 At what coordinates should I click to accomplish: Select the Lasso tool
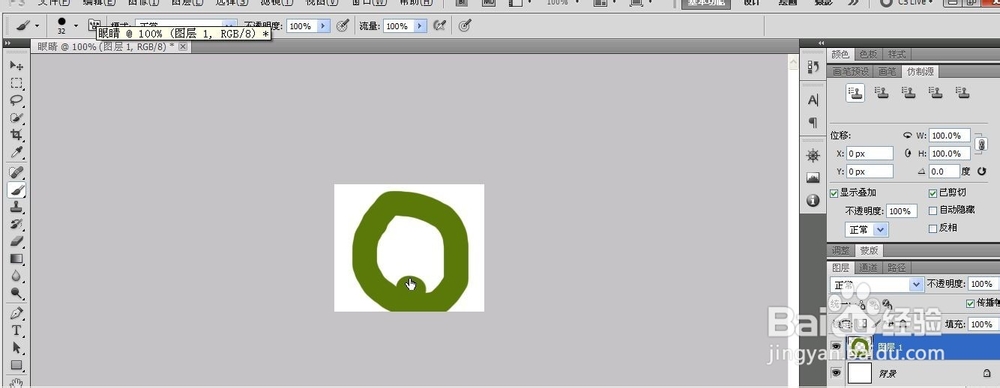(17, 101)
